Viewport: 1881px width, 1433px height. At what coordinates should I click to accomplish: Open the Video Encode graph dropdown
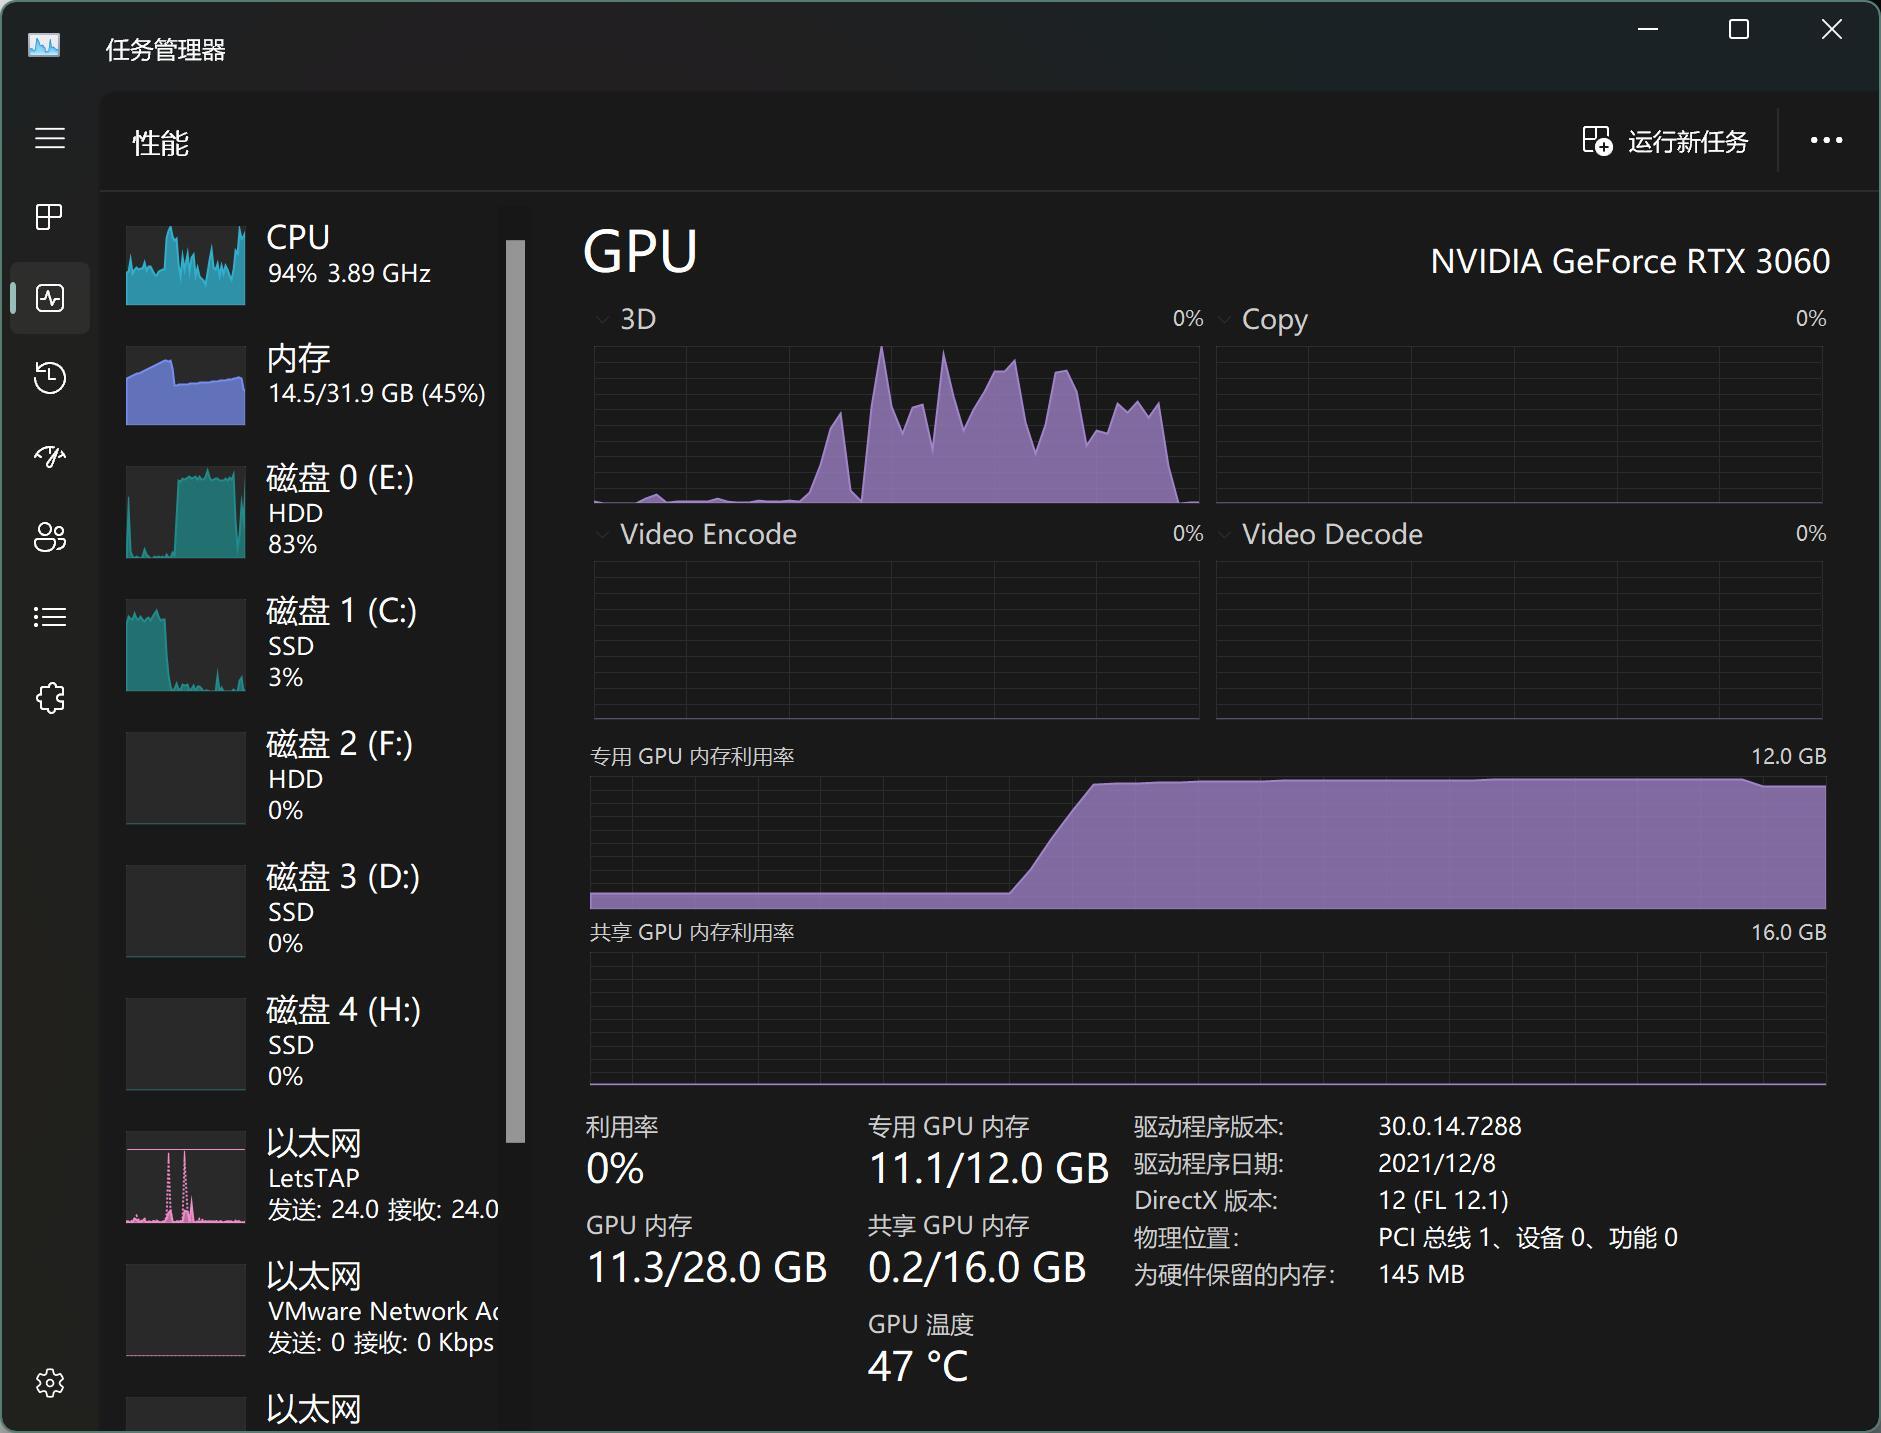(602, 535)
